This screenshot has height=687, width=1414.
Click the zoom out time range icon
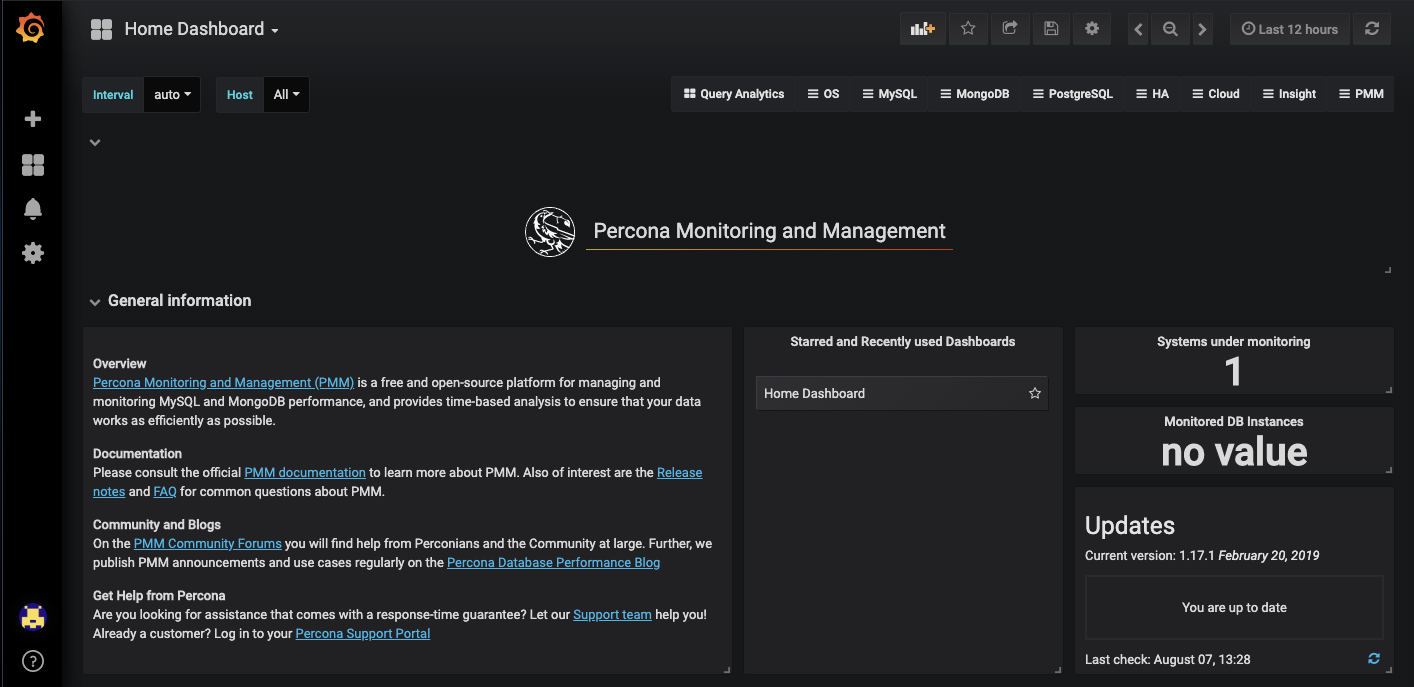(1170, 29)
